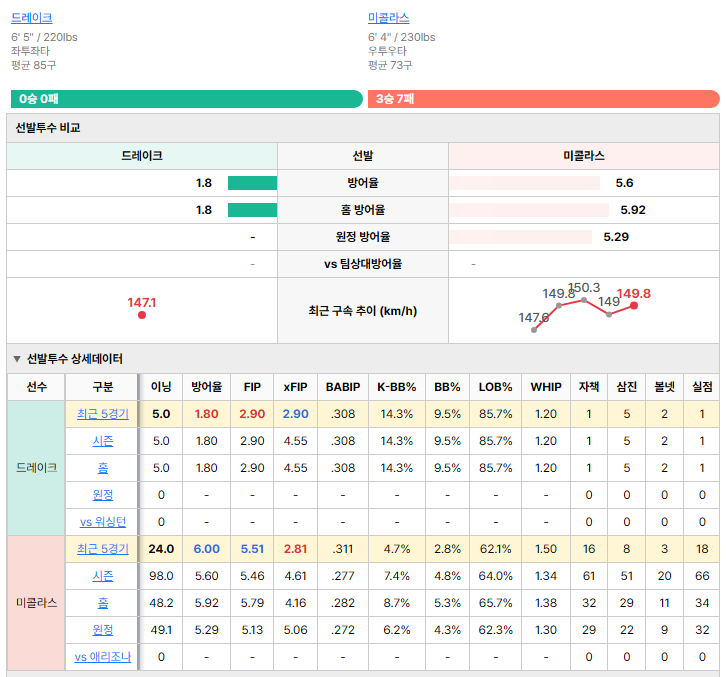
Task: Click 미콜라스's 홈 split link
Action: (x=103, y=602)
